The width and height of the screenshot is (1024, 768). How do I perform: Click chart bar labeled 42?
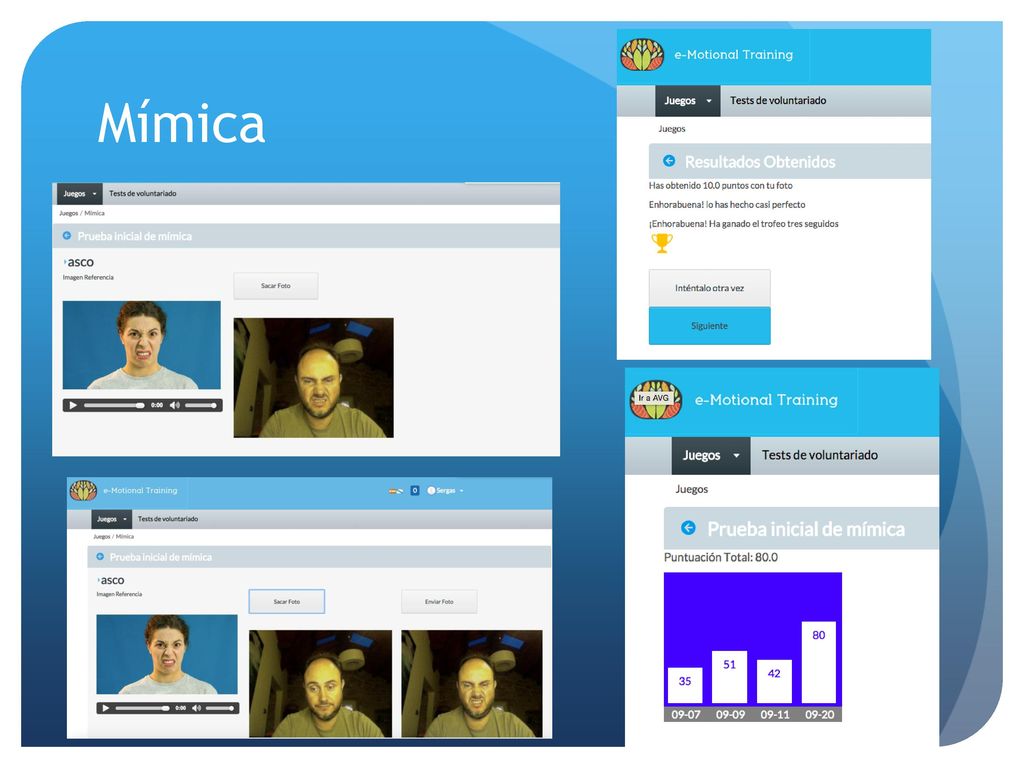coord(774,682)
